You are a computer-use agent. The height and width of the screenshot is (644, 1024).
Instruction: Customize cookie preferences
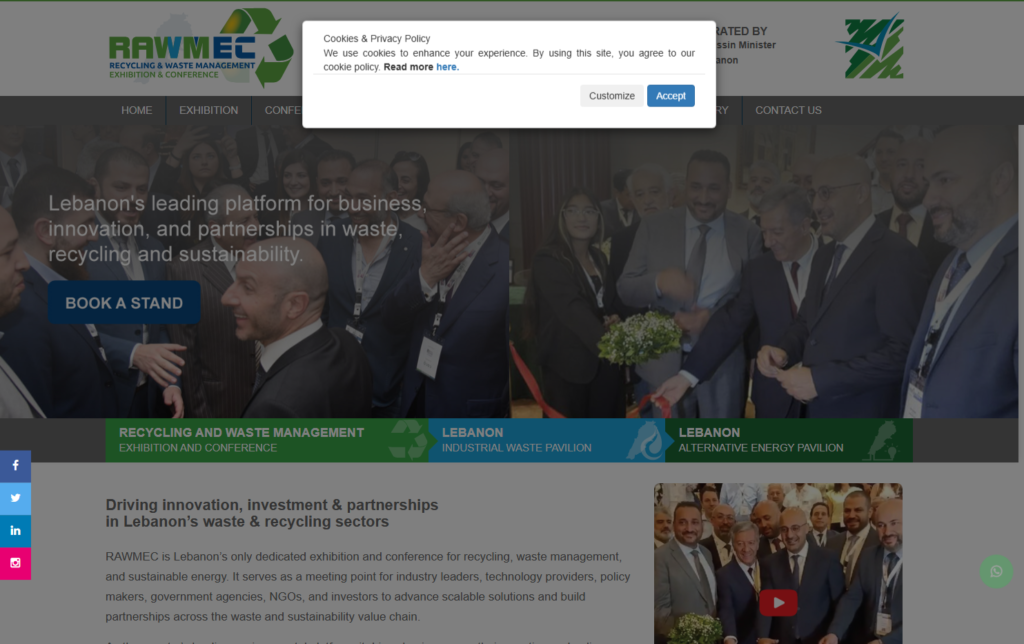tap(612, 96)
